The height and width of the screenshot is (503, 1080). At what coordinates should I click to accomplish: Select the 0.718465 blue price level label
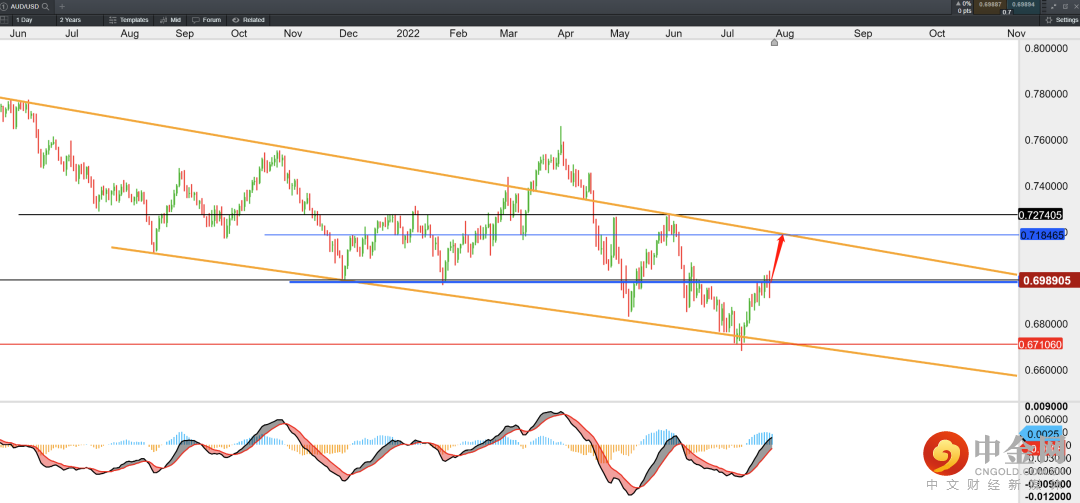1040,235
